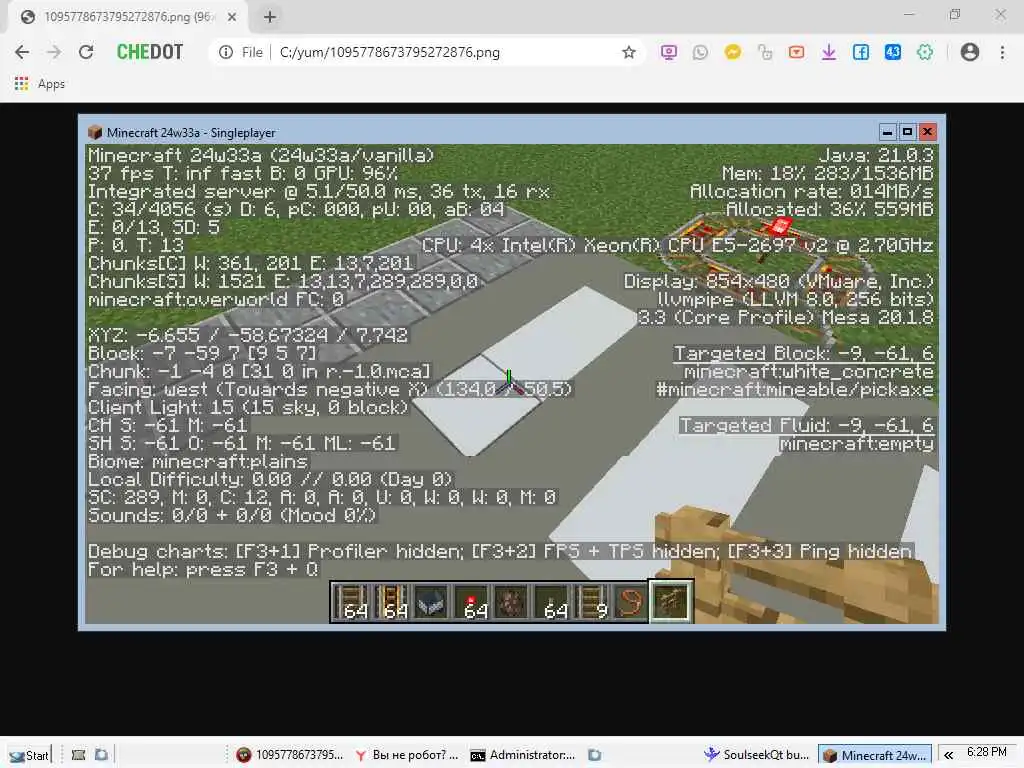The height and width of the screenshot is (768, 1024).
Task: Click 'Targeted Fluid: -9, -61, 6' text
Action: pyautogui.click(x=807, y=426)
